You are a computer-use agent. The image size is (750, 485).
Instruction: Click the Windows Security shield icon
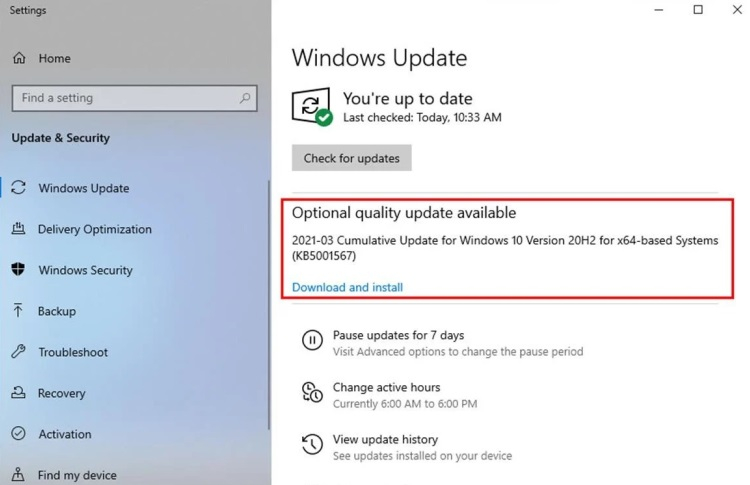[18, 270]
